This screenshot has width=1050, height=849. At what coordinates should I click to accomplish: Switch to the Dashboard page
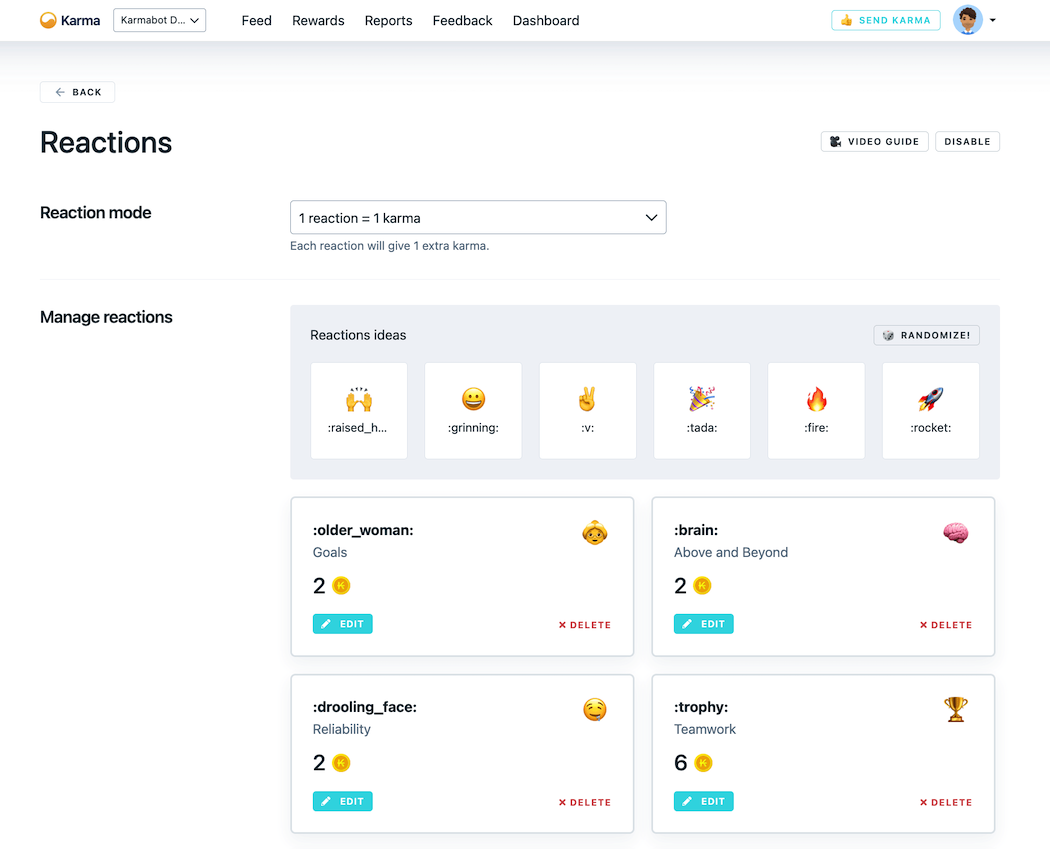pos(545,20)
